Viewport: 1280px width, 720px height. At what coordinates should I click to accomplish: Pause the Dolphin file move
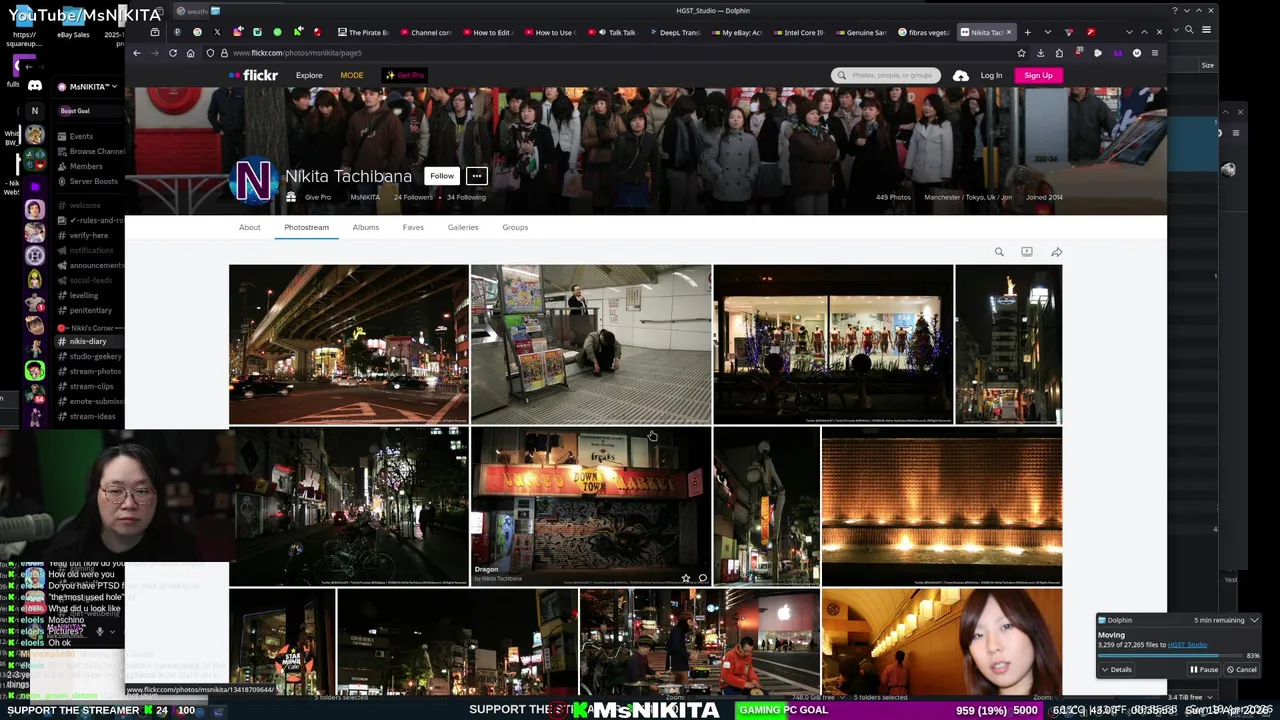click(1203, 670)
